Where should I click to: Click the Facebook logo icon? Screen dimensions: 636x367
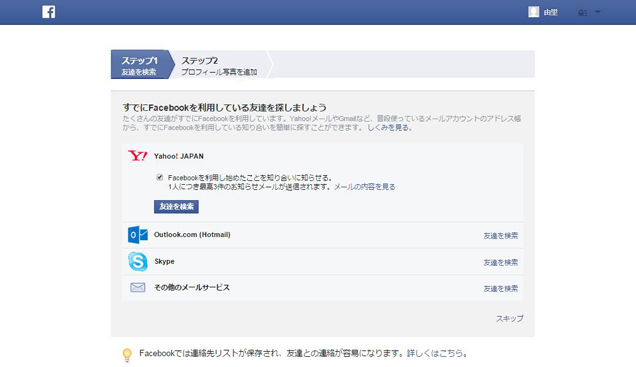coord(49,12)
